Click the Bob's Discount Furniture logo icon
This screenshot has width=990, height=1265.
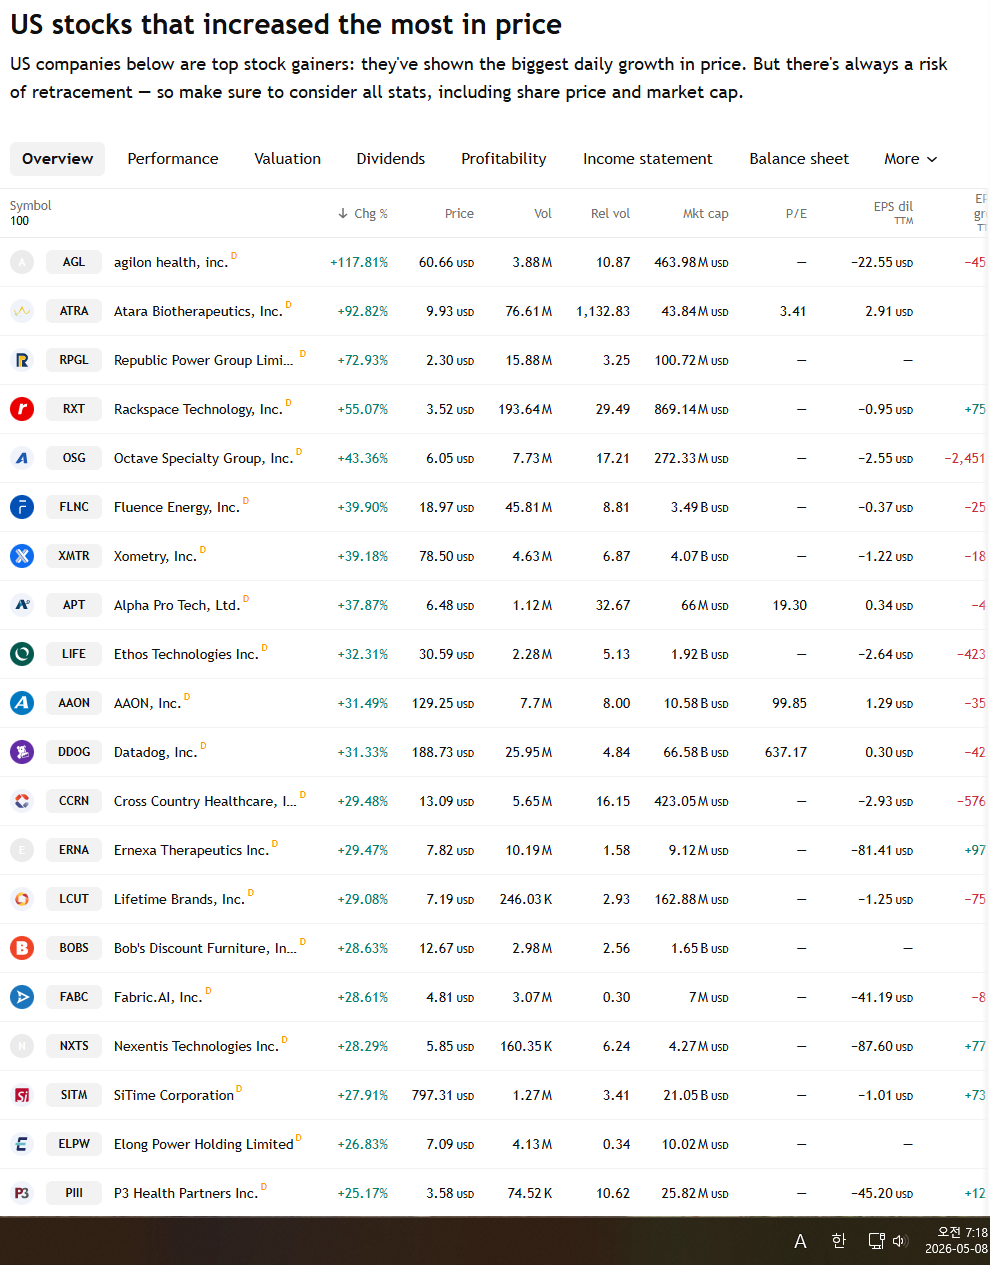22,948
